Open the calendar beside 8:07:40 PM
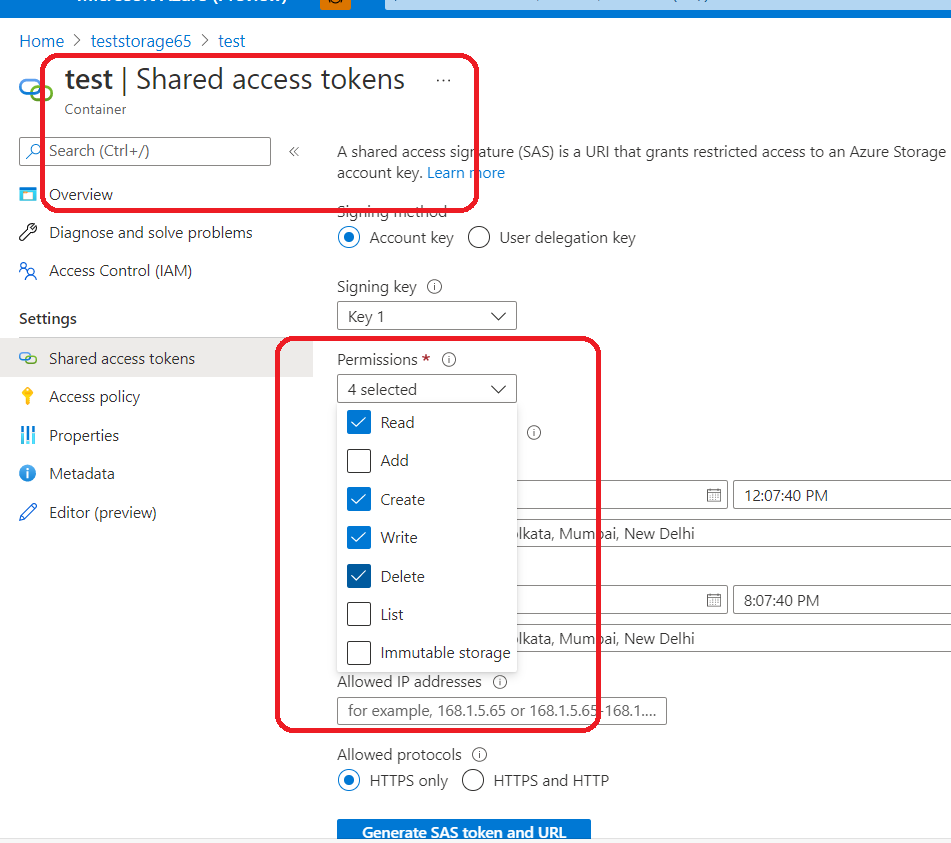 [x=714, y=600]
